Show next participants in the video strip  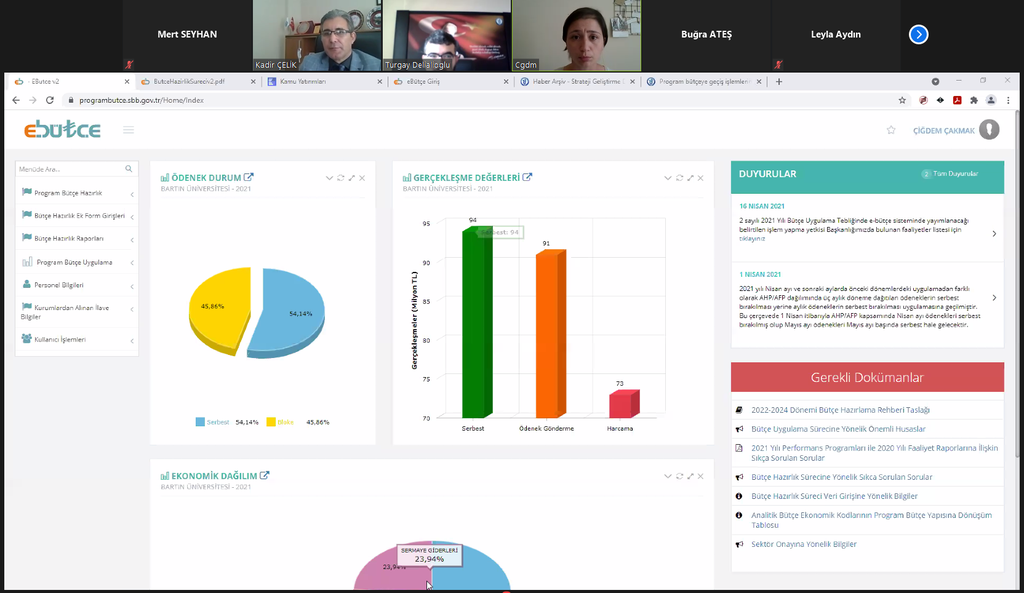pyautogui.click(x=918, y=35)
